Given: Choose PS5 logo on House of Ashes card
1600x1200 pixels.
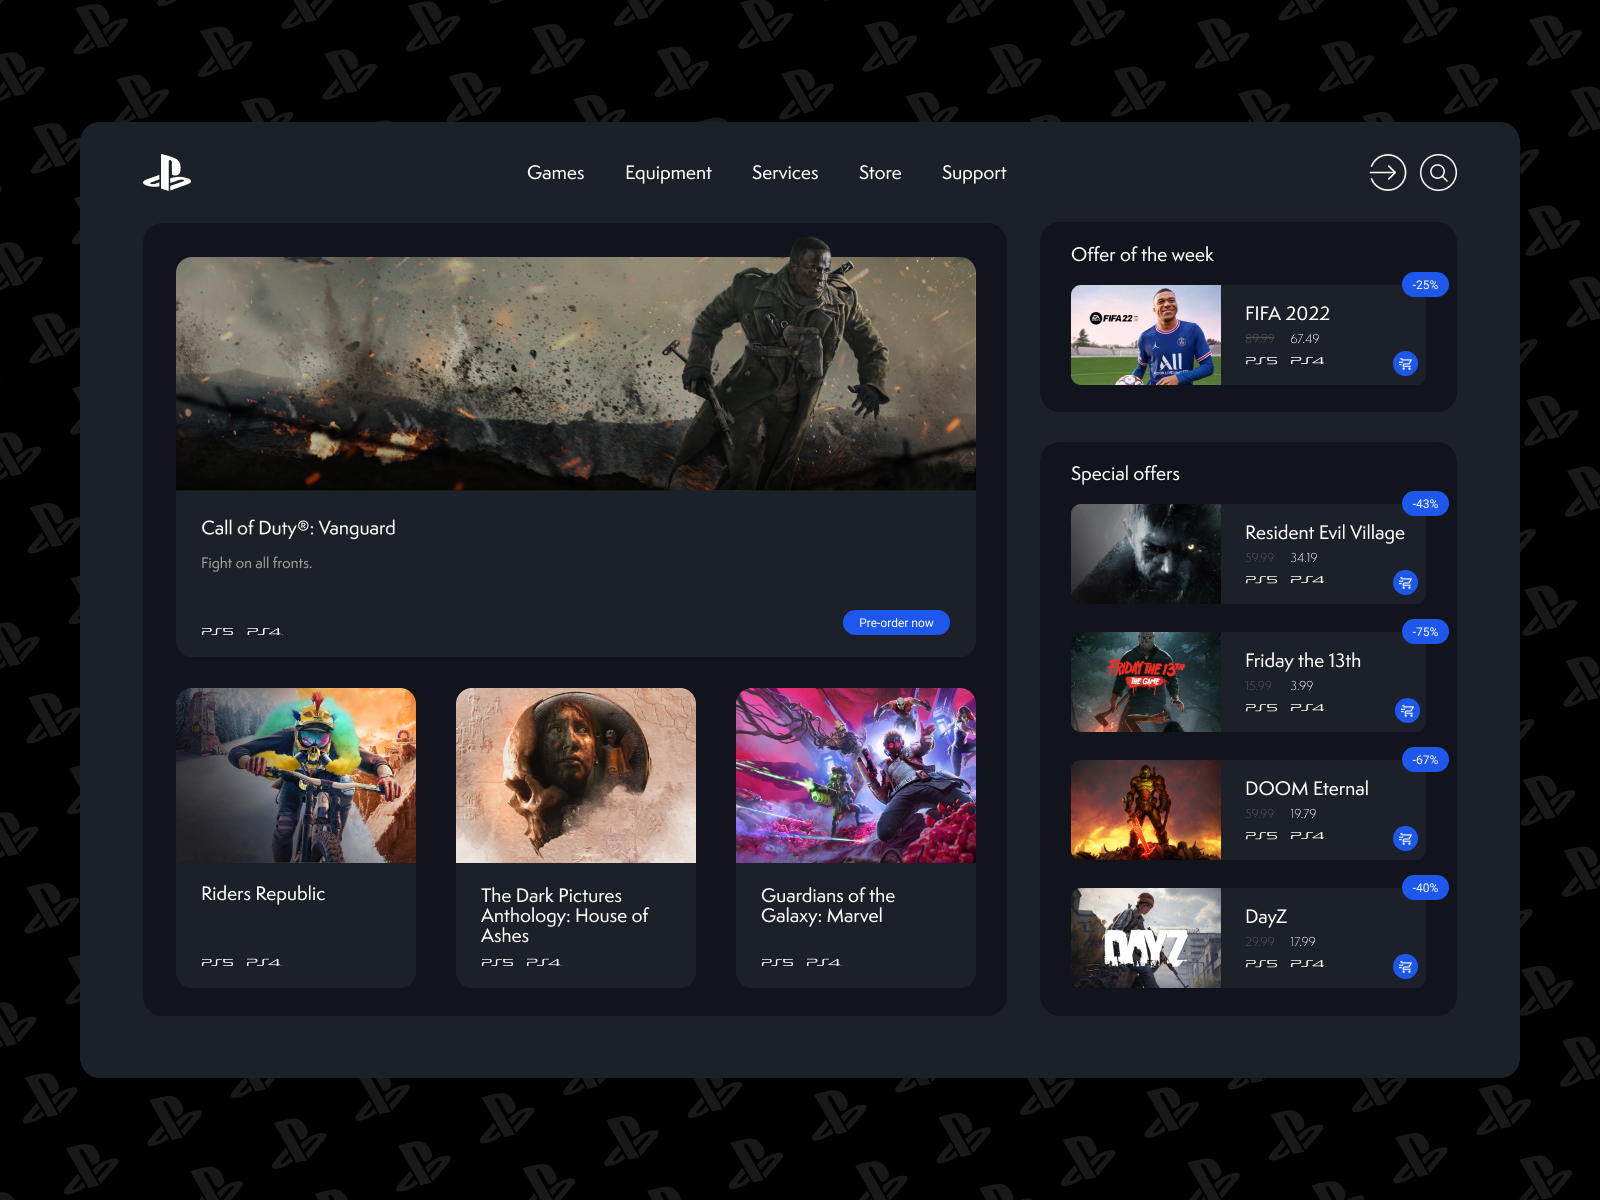Looking at the screenshot, I should [x=497, y=962].
